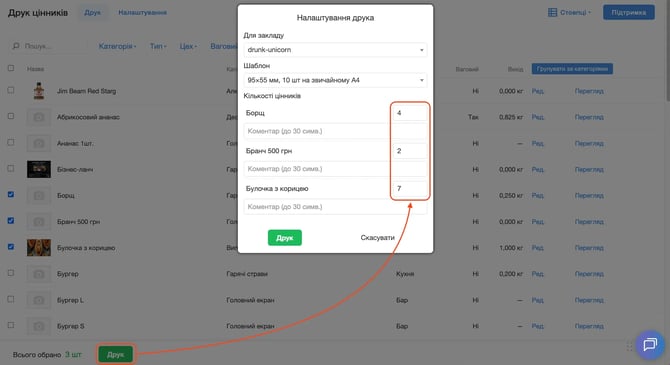
Task: Click the Jim Beam Red Stag bottle thumbnail
Action: [x=39, y=91]
